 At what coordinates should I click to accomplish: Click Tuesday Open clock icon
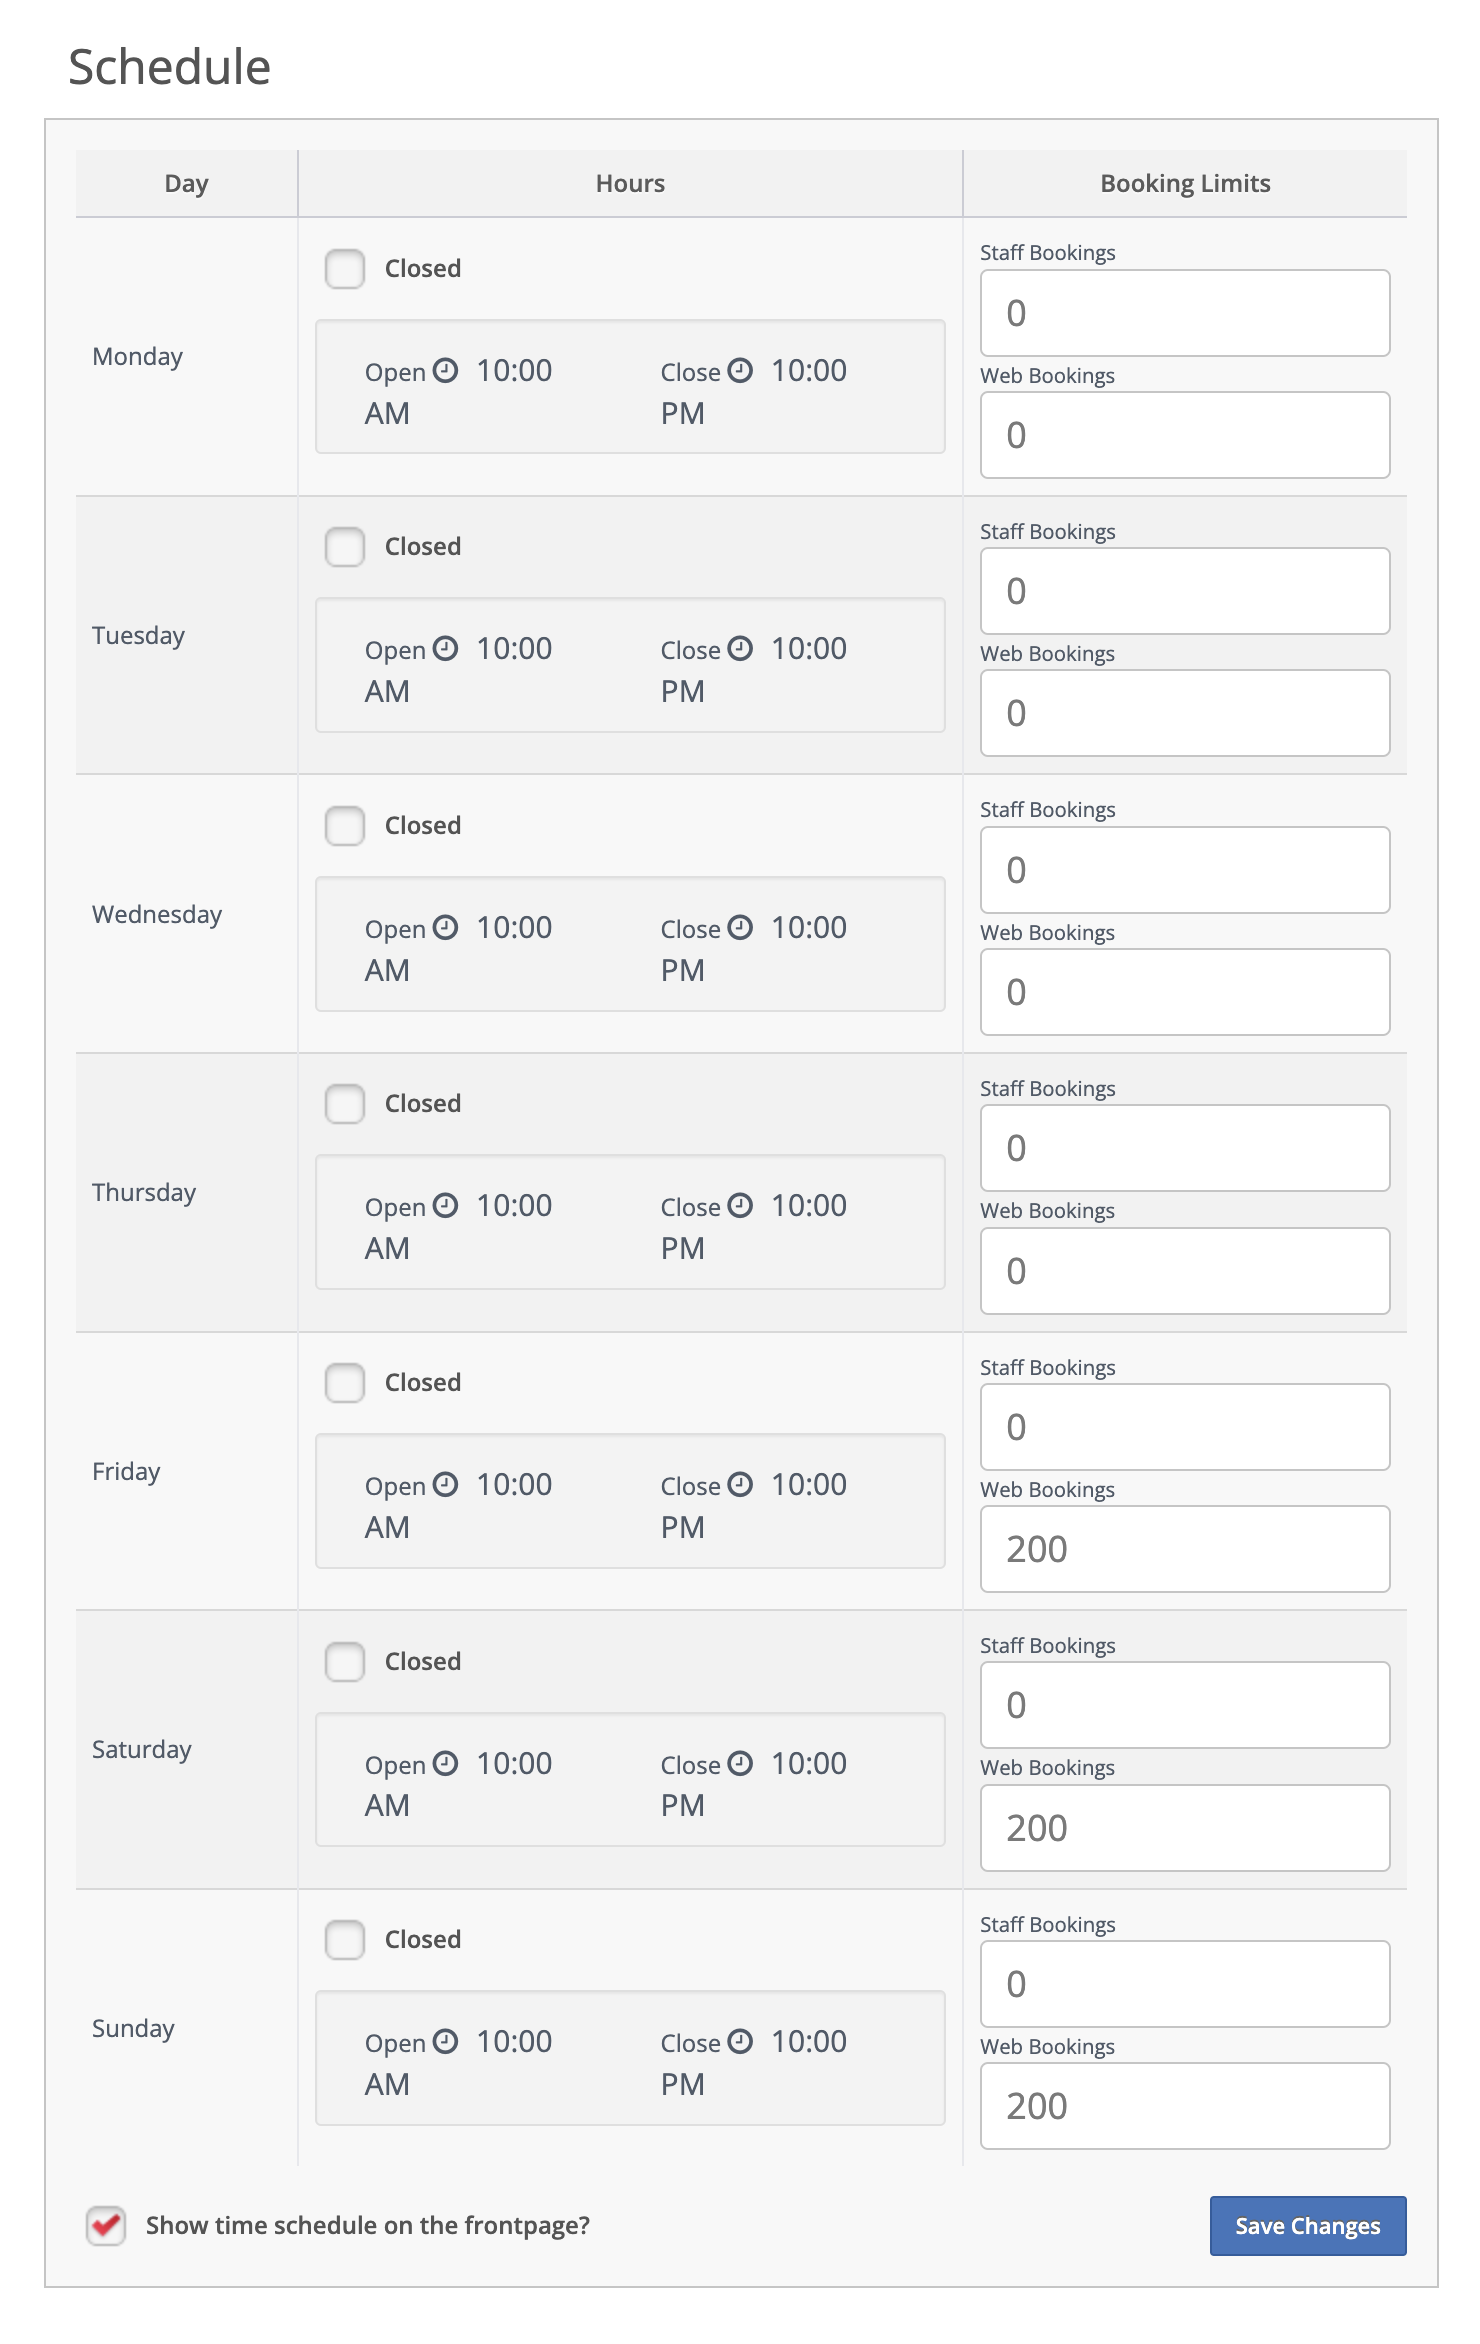point(445,649)
